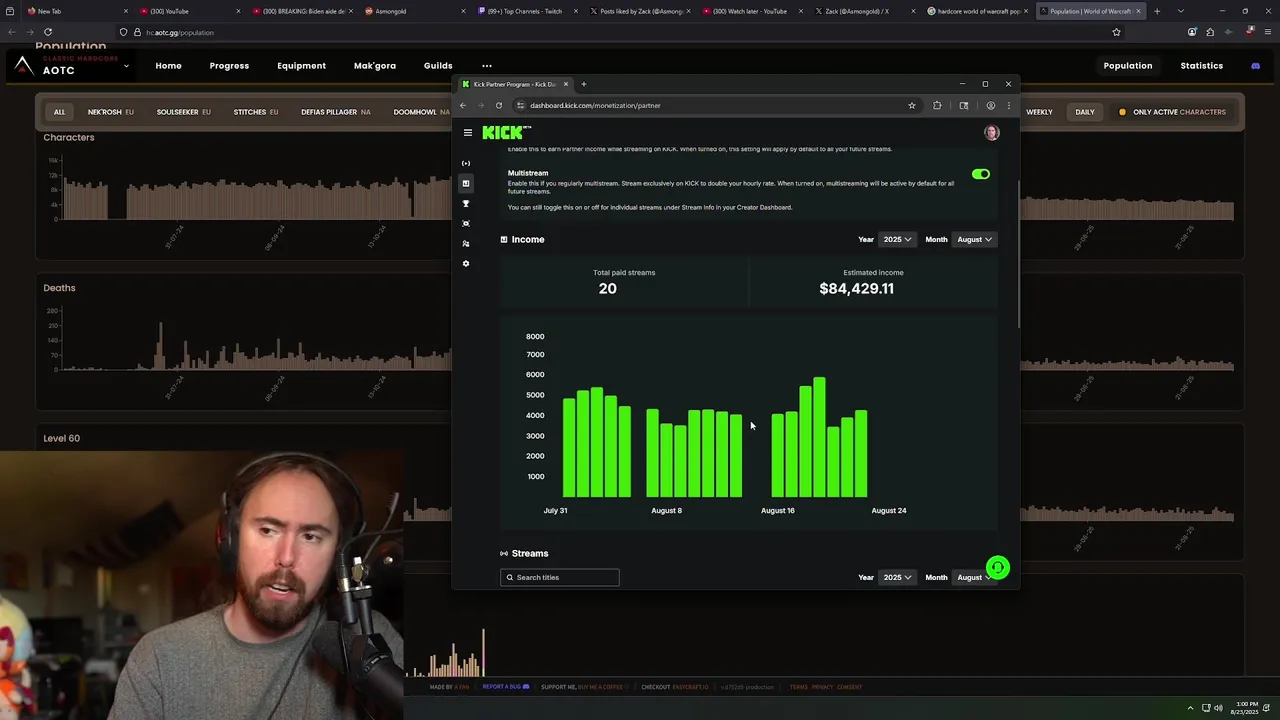Filter by Doomhowl NA realm
Viewport: 1280px width, 720px height.
coord(422,112)
